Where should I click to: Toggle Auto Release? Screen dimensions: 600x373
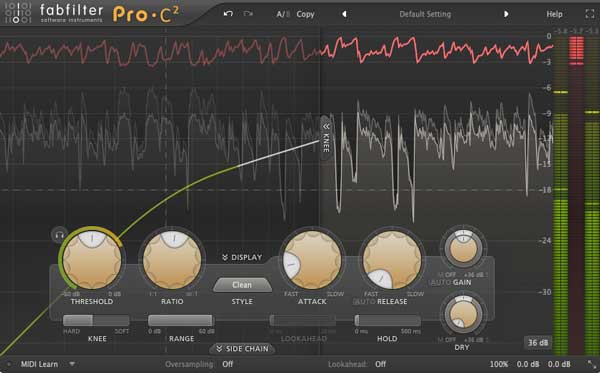[x=364, y=301]
